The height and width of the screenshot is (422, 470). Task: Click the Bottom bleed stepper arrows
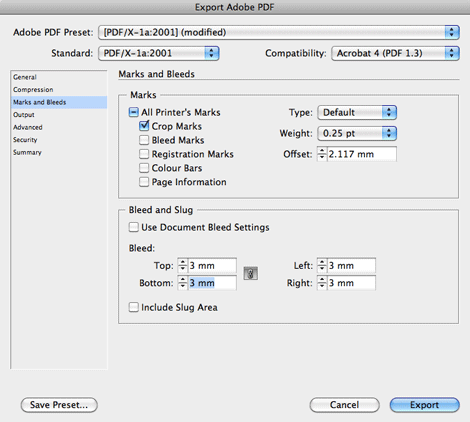pos(183,283)
